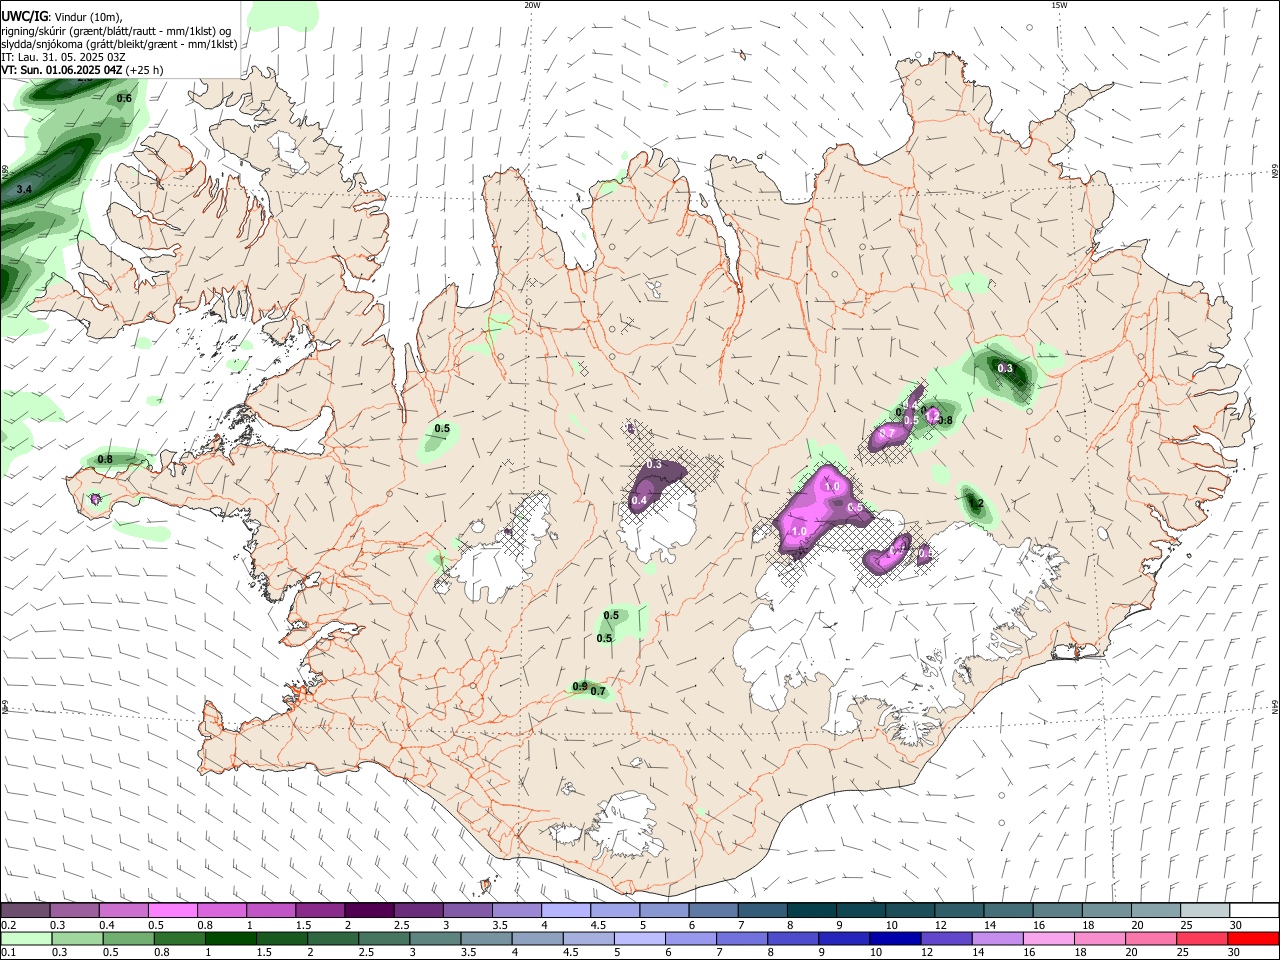Click the crimson 25 swatch in lower legend
Image resolution: width=1280 pixels, height=960 pixels.
tap(1202, 939)
